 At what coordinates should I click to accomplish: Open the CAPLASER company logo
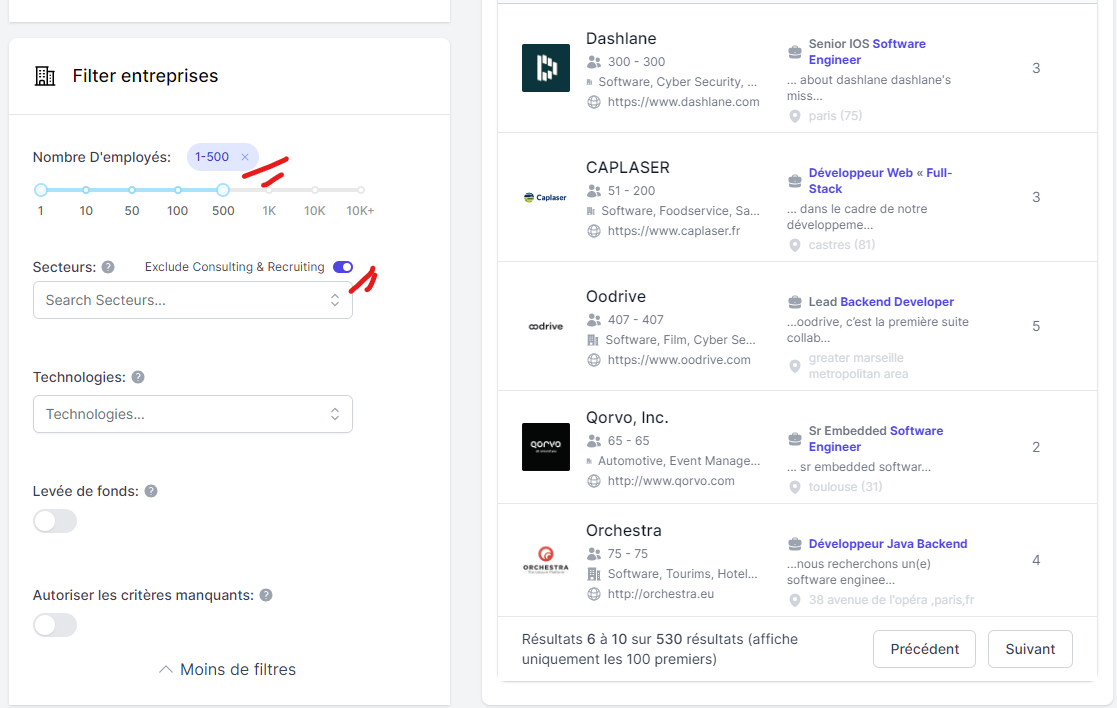click(546, 197)
